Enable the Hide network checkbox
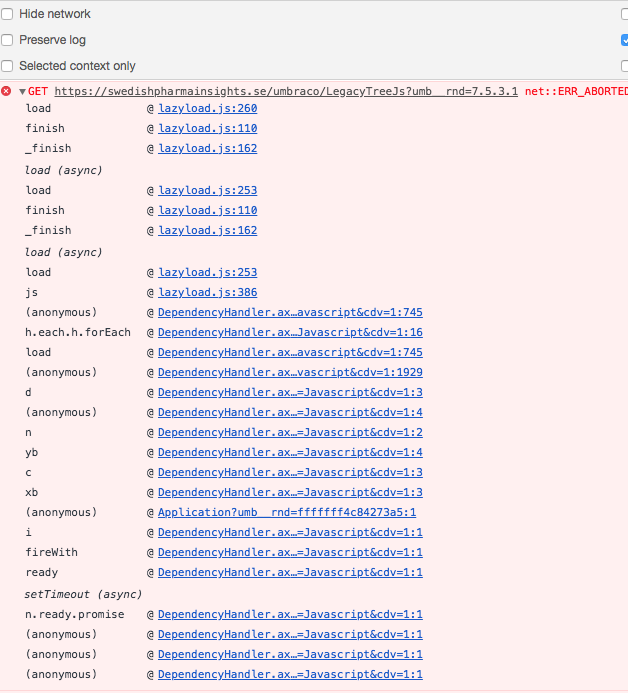Image resolution: width=628 pixels, height=693 pixels. 8,14
